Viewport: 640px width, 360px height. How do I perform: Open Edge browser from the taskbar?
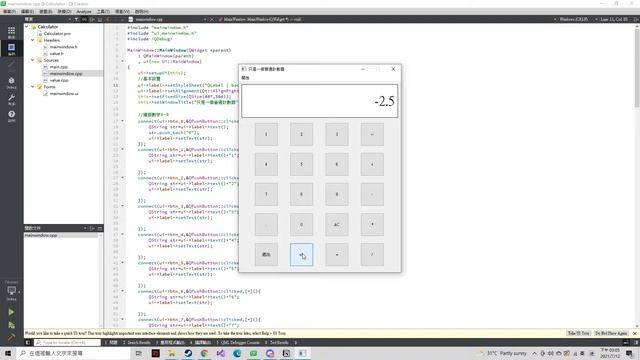click(x=237, y=353)
